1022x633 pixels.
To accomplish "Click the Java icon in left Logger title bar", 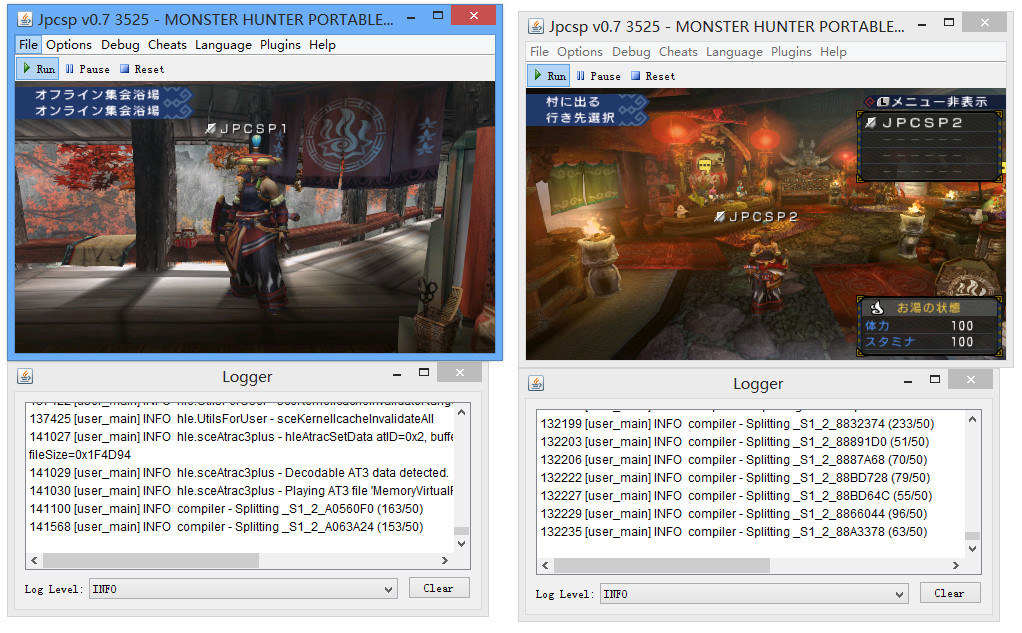I will pyautogui.click(x=25, y=377).
